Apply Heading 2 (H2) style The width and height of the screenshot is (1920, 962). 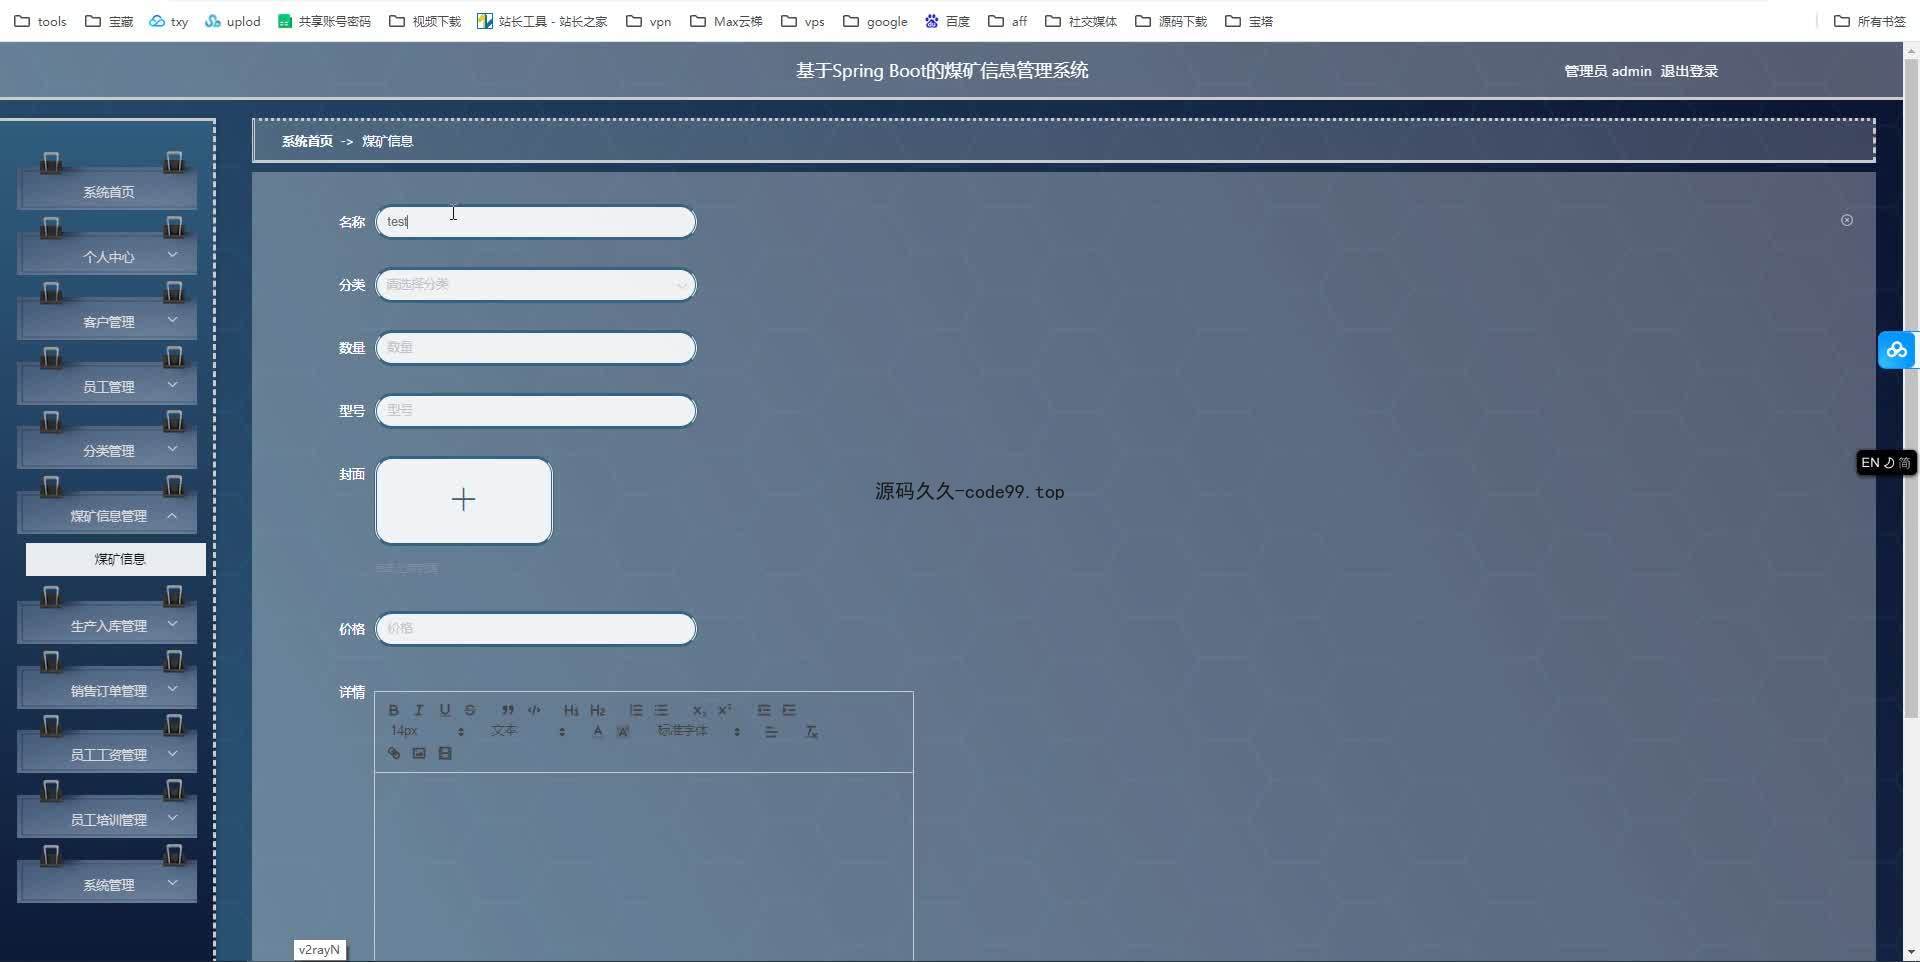pyautogui.click(x=597, y=710)
